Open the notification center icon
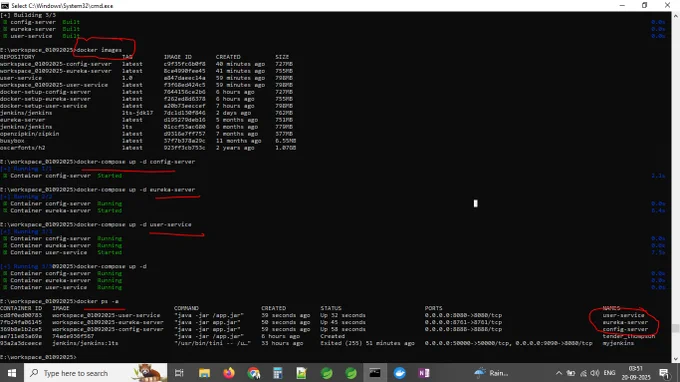680x382 pixels. tap(664, 373)
